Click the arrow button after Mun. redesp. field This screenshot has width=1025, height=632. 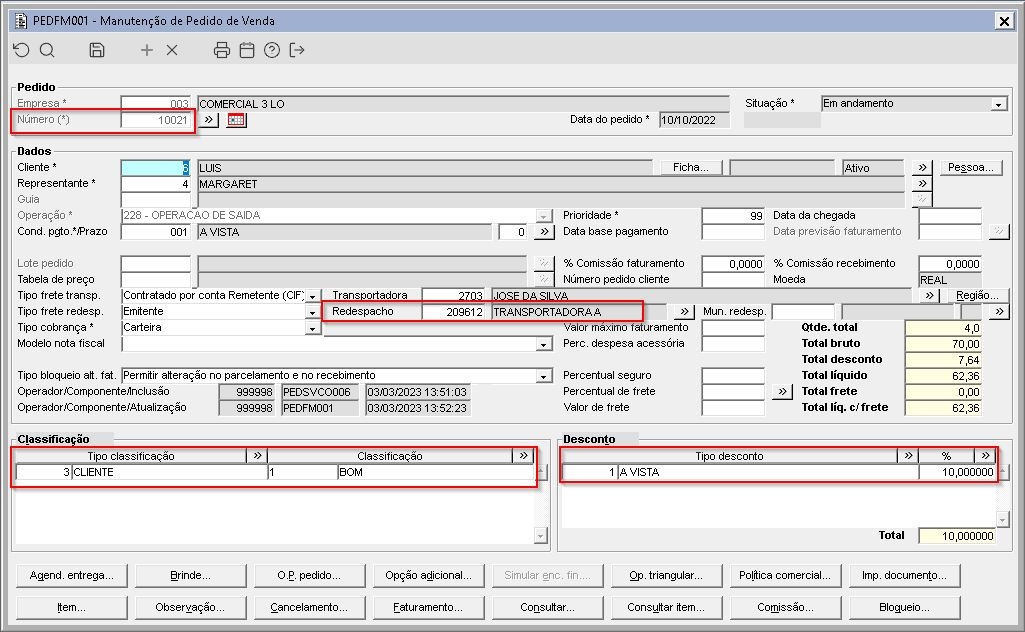tap(999, 312)
